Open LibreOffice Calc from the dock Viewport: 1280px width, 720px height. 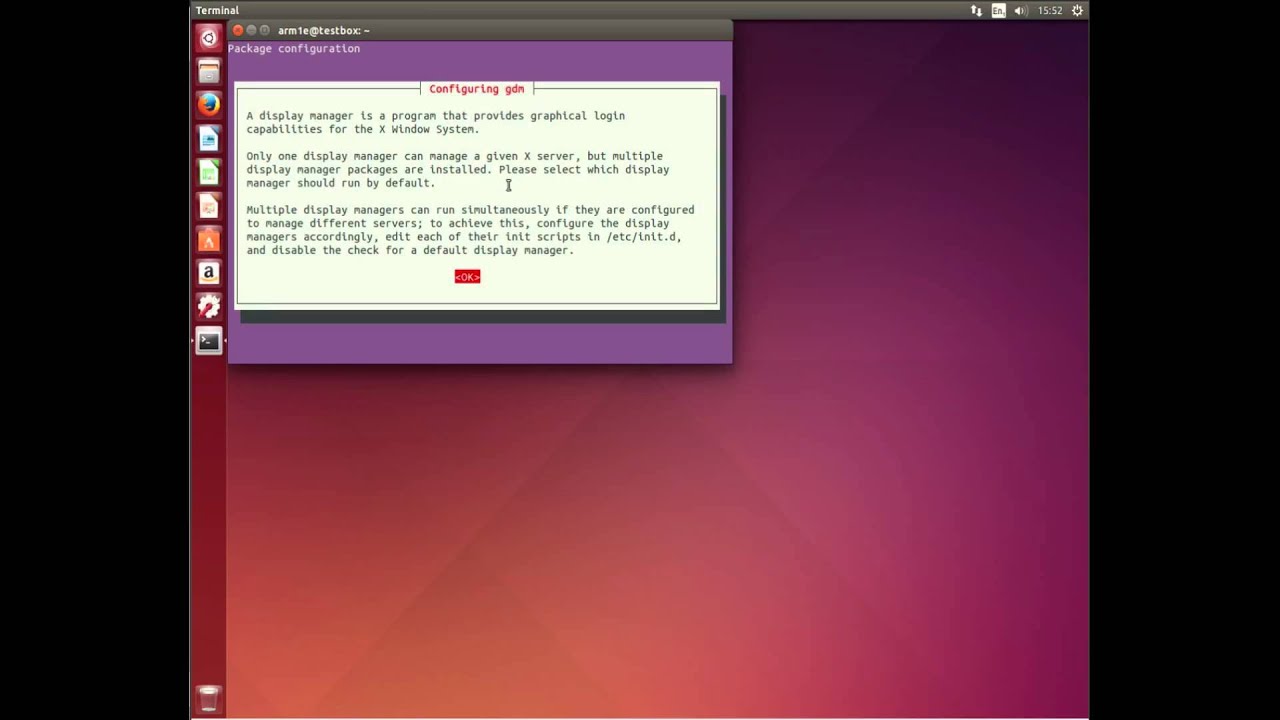[x=208, y=172]
